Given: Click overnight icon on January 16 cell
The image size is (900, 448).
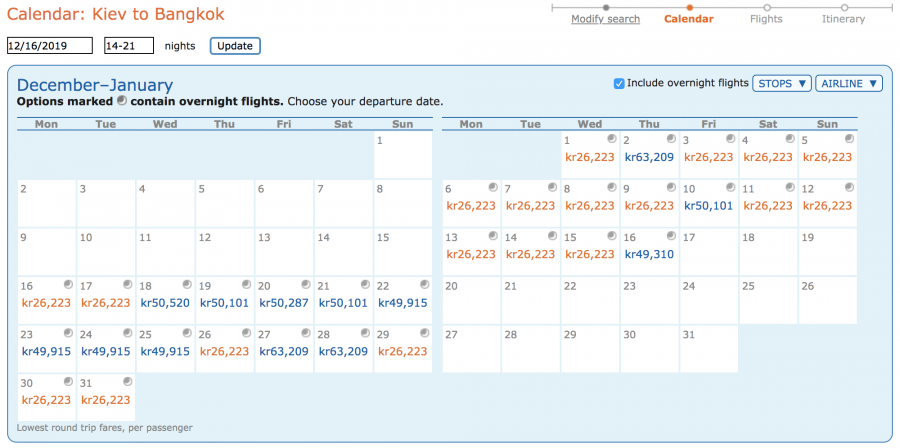Looking at the screenshot, I should tap(671, 236).
